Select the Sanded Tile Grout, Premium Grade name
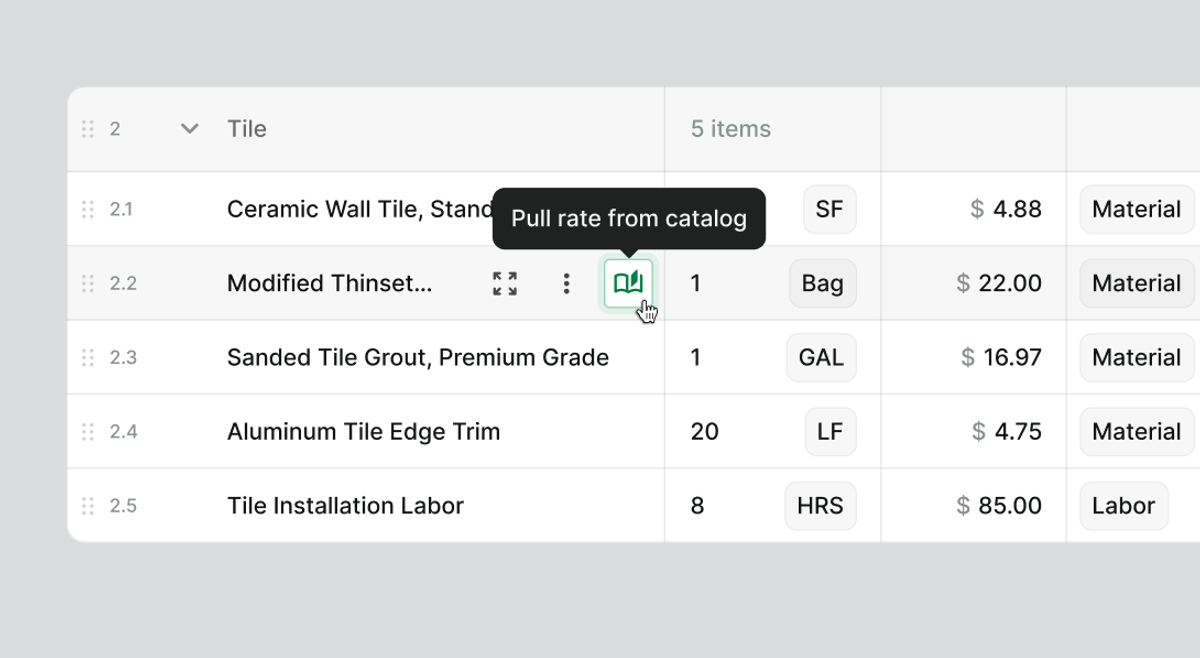This screenshot has height=658, width=1200. pyautogui.click(x=418, y=358)
